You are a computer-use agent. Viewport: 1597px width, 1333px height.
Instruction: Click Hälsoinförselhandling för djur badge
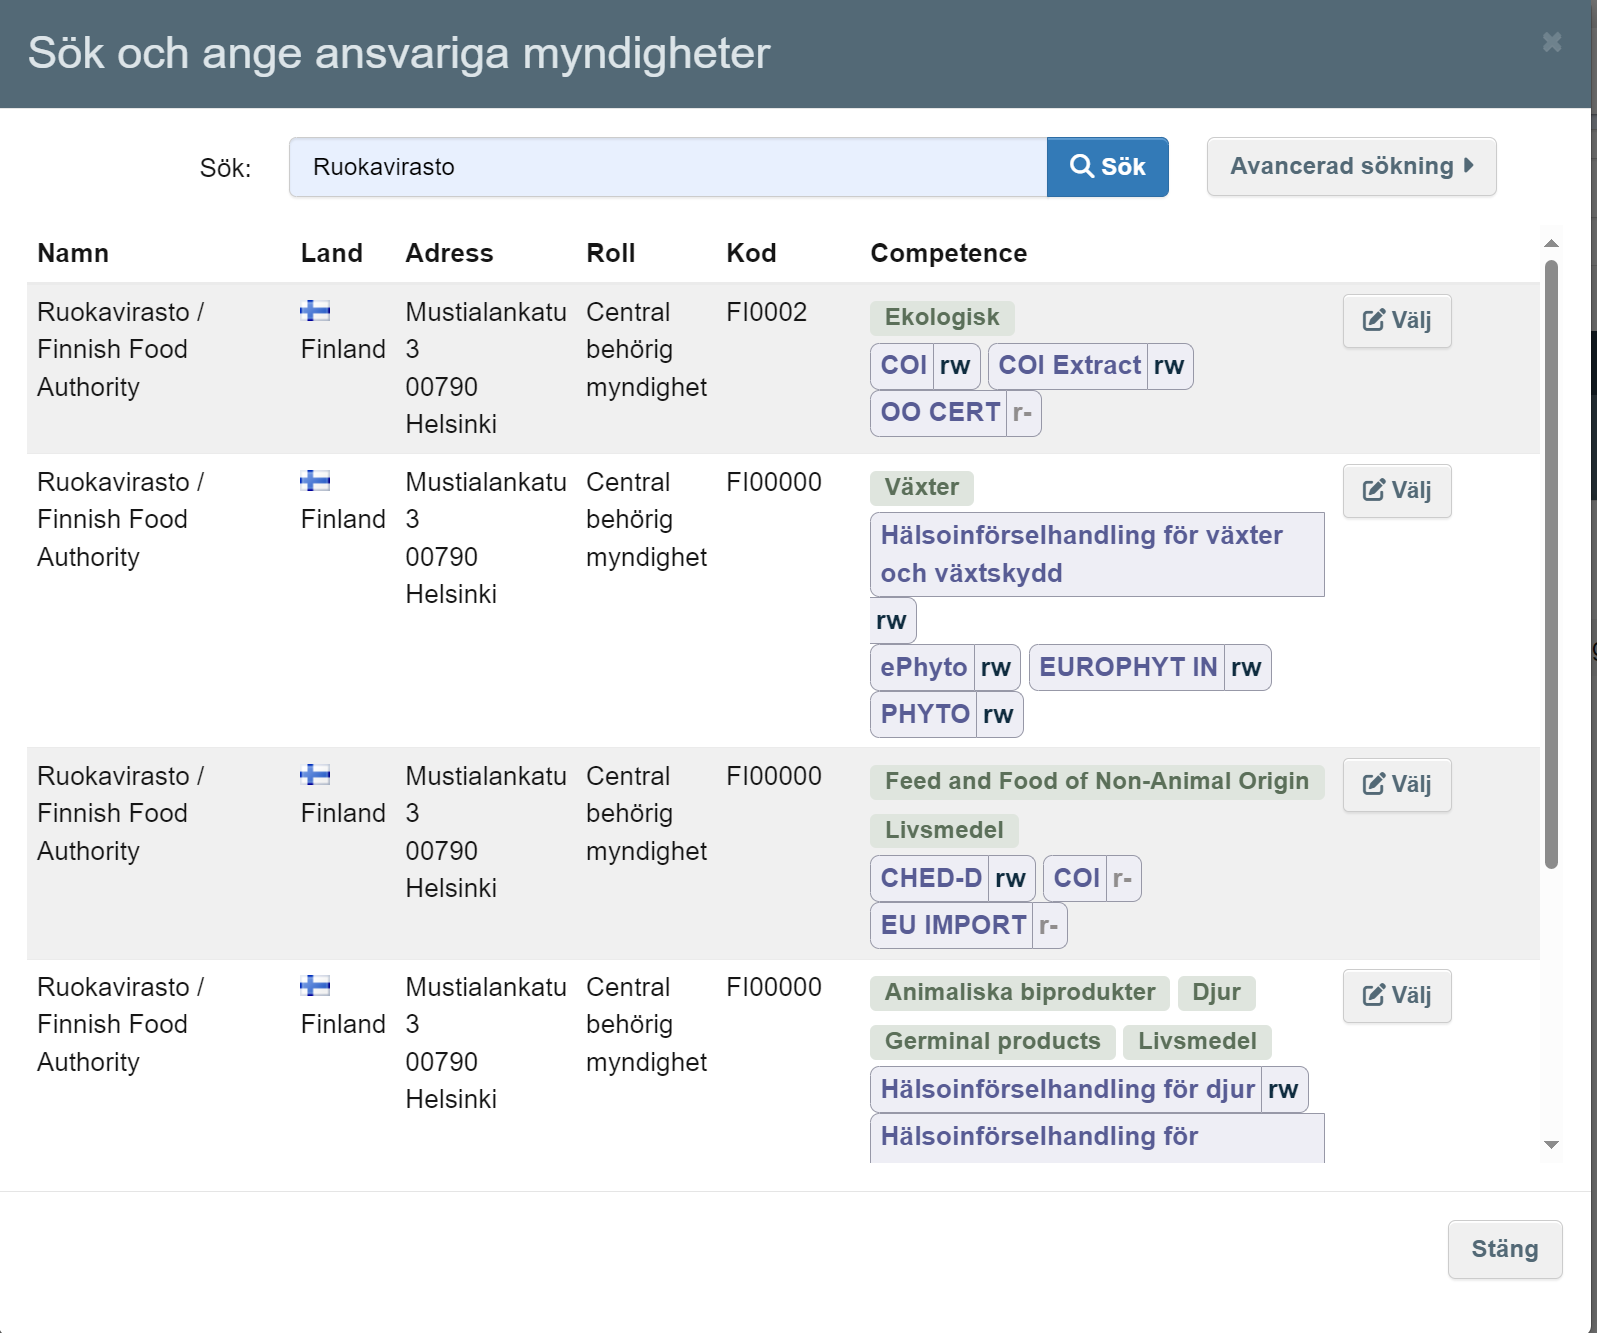tap(1089, 1090)
